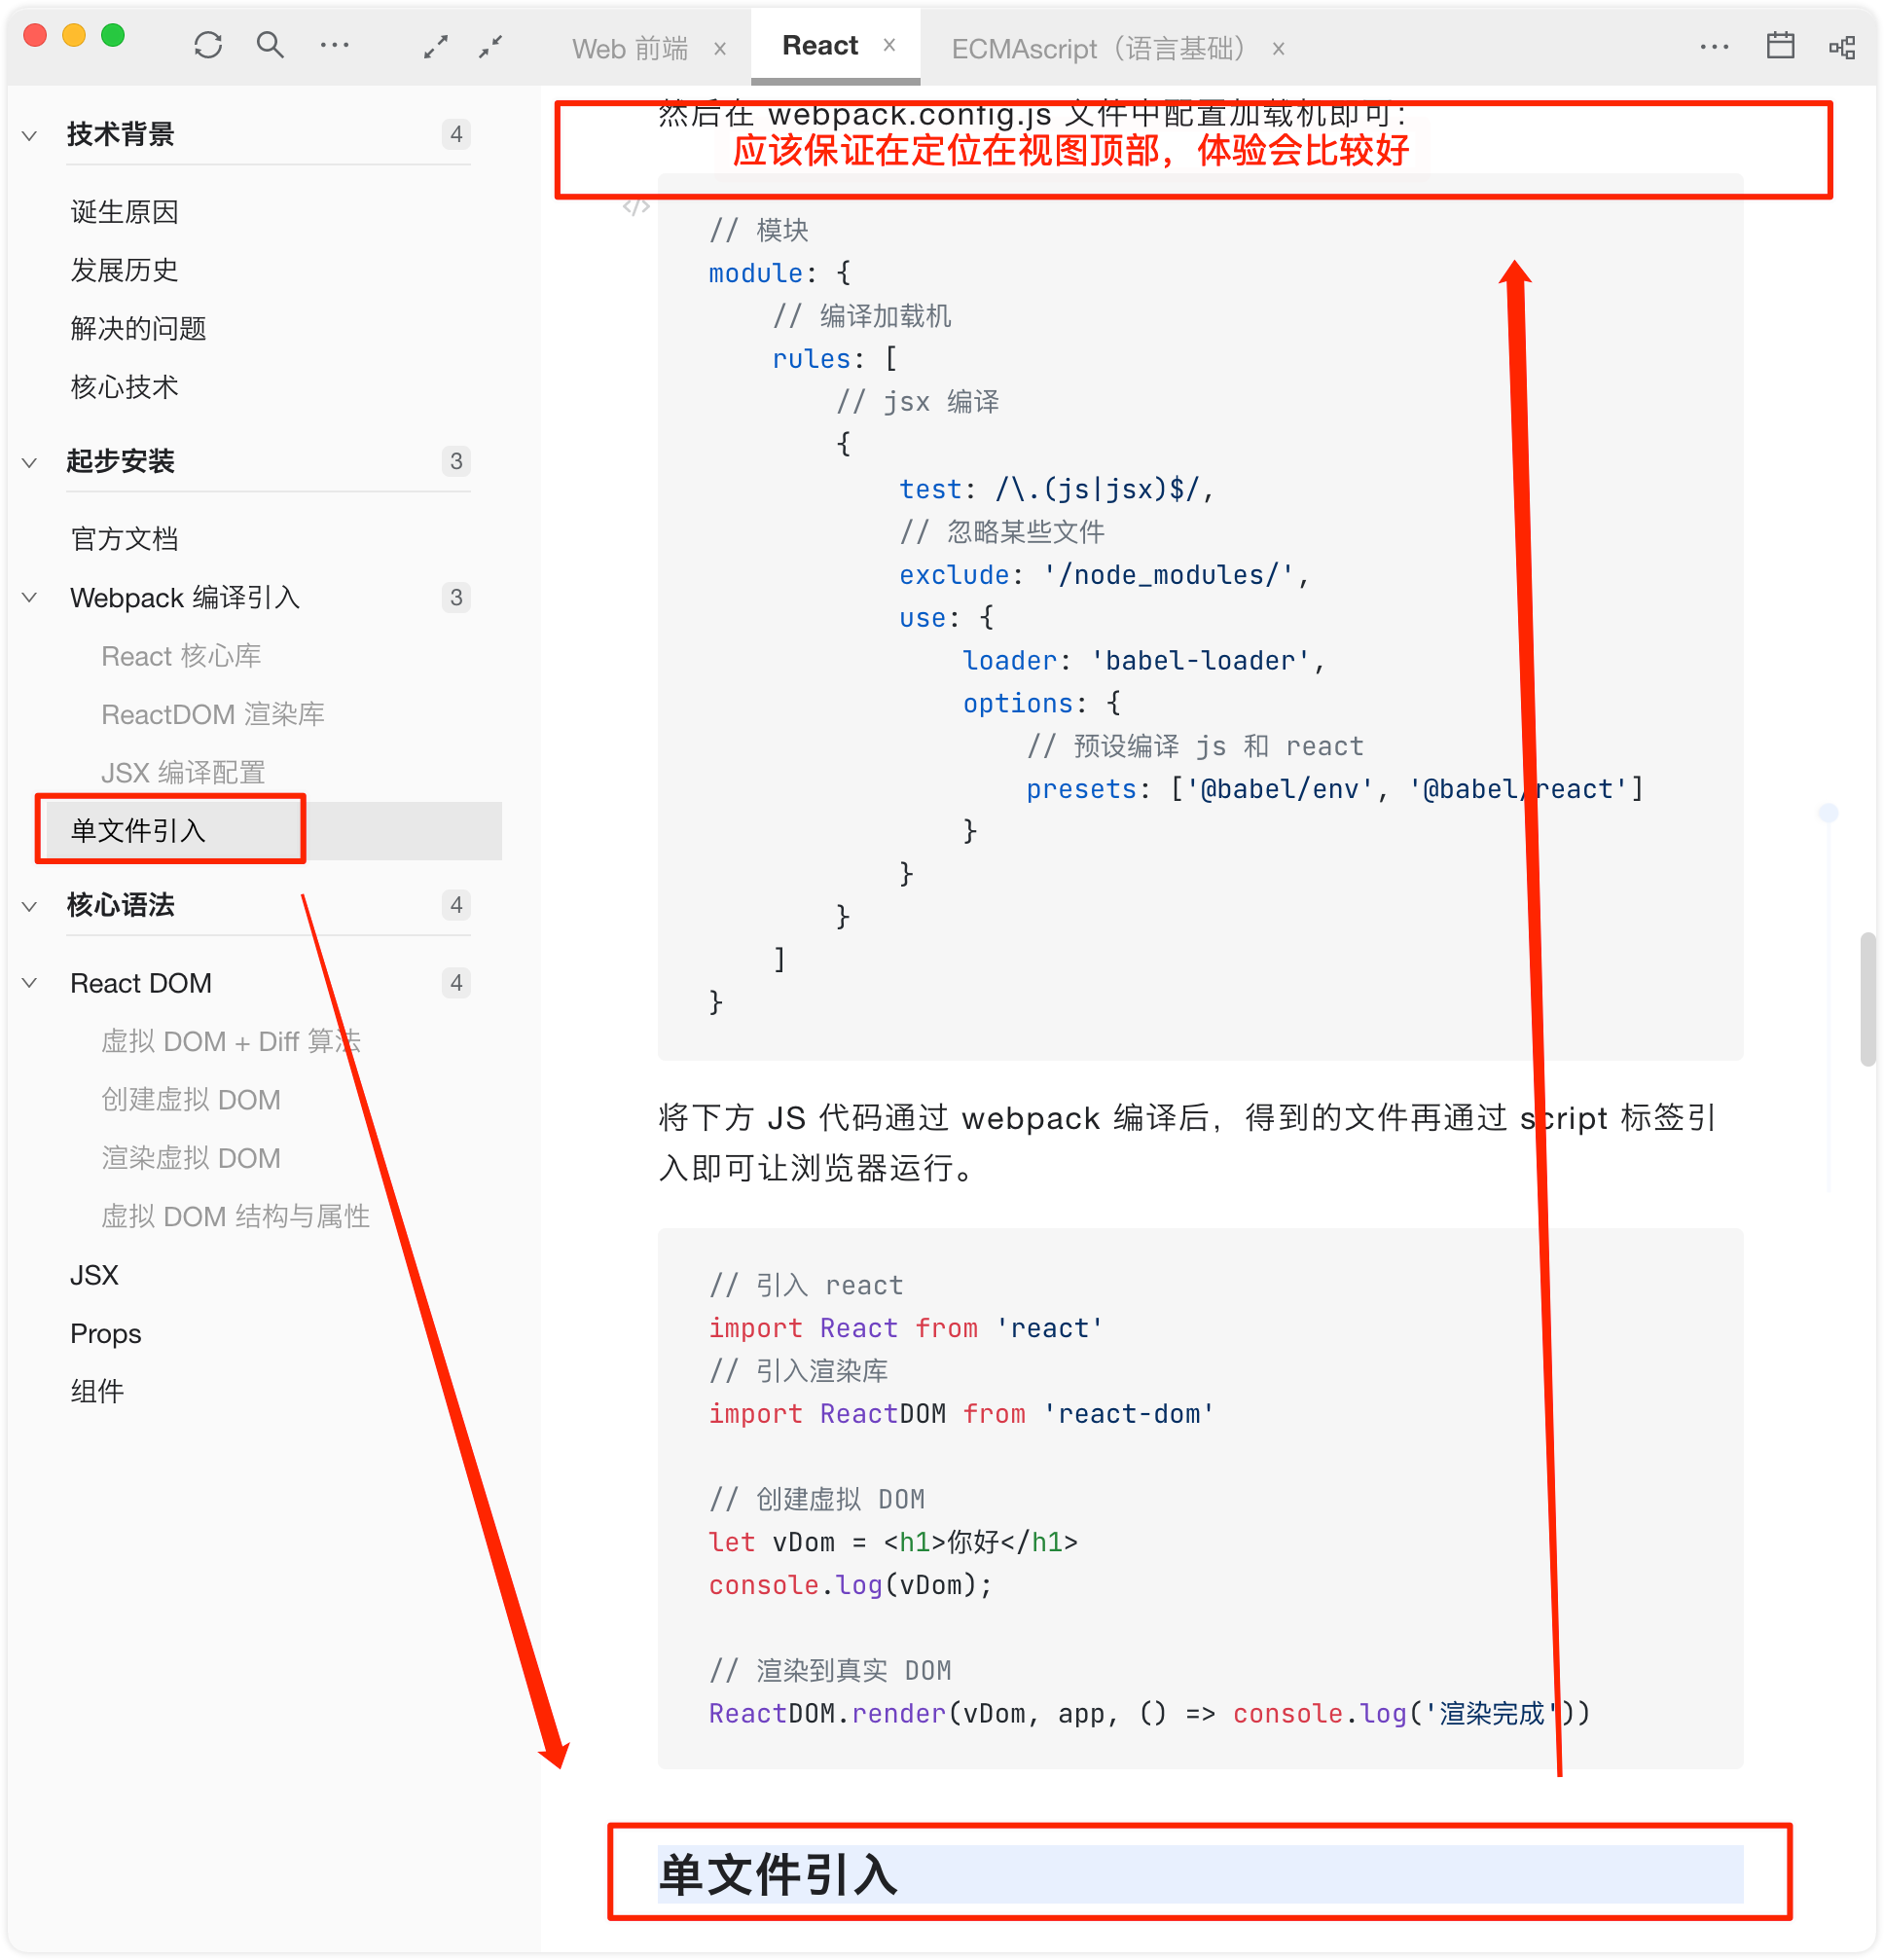The width and height of the screenshot is (1884, 1960).
Task: Jump to JSX 编译配置 in the outline
Action: tap(183, 772)
